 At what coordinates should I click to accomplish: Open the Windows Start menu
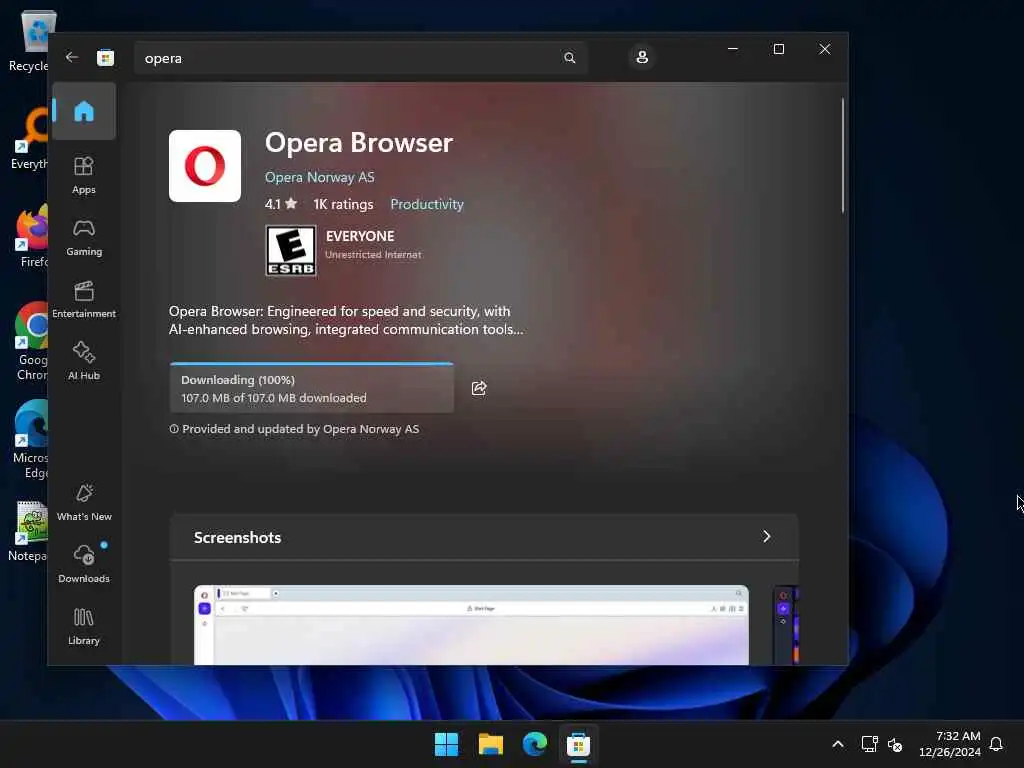447,744
